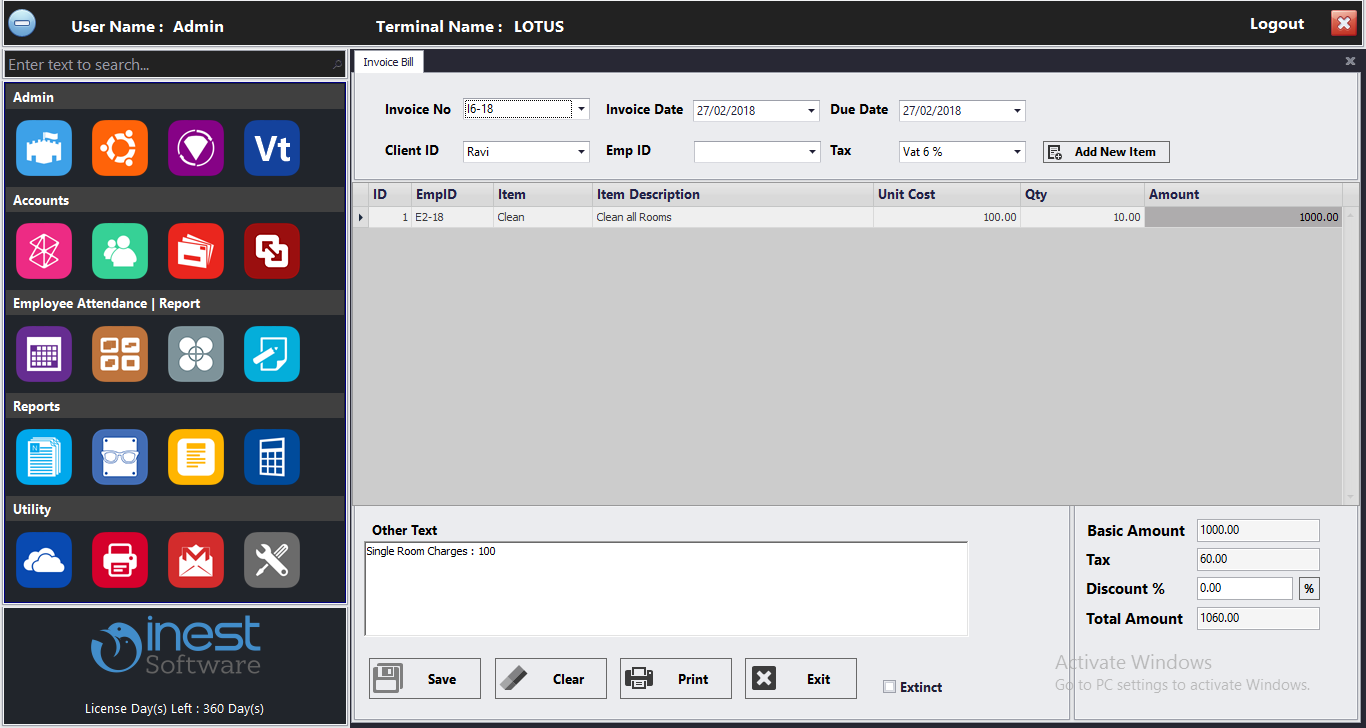The height and width of the screenshot is (728, 1366).
Task: Open the red mail envelope utility icon
Action: click(x=196, y=560)
